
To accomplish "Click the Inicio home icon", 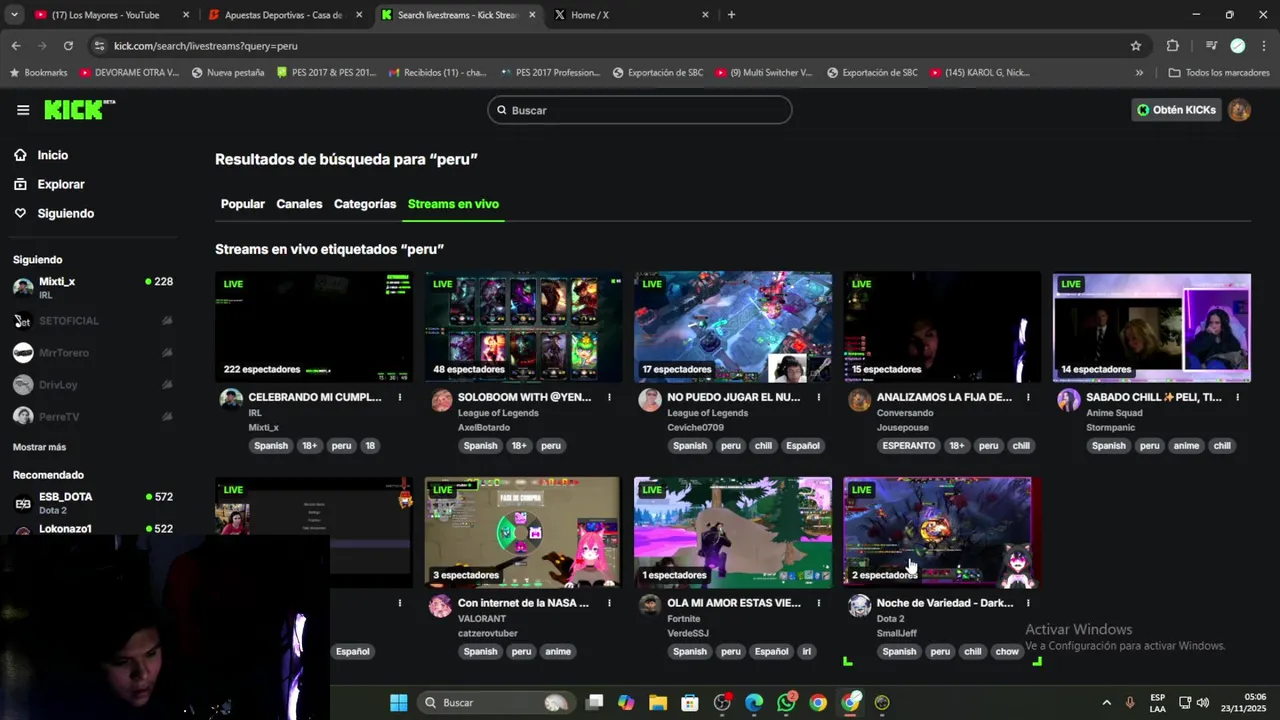I will point(20,155).
